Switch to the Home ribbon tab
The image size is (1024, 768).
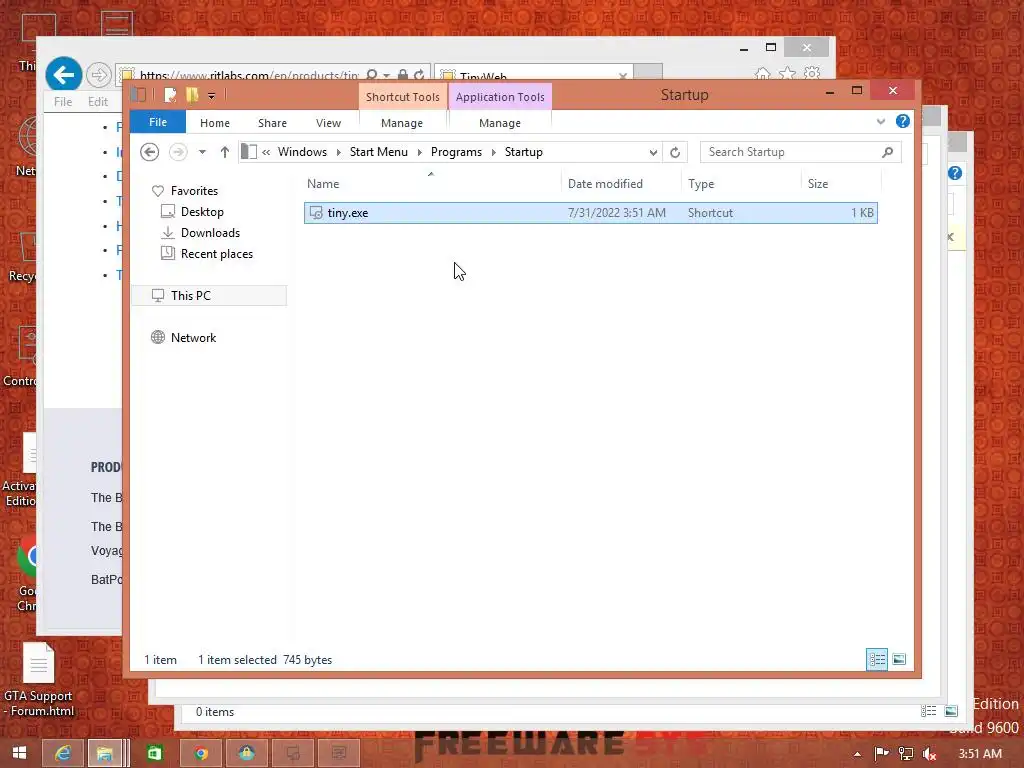tap(214, 123)
